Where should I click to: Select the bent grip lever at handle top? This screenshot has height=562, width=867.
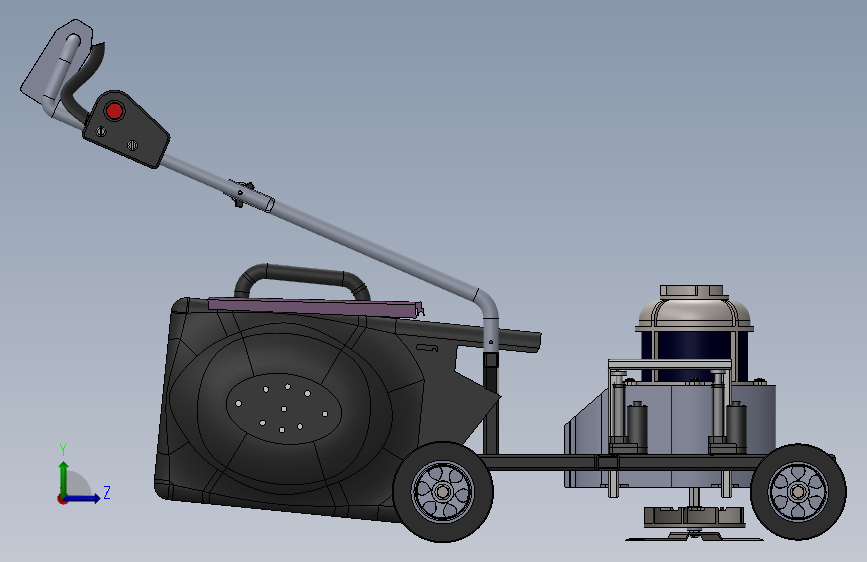[82, 83]
